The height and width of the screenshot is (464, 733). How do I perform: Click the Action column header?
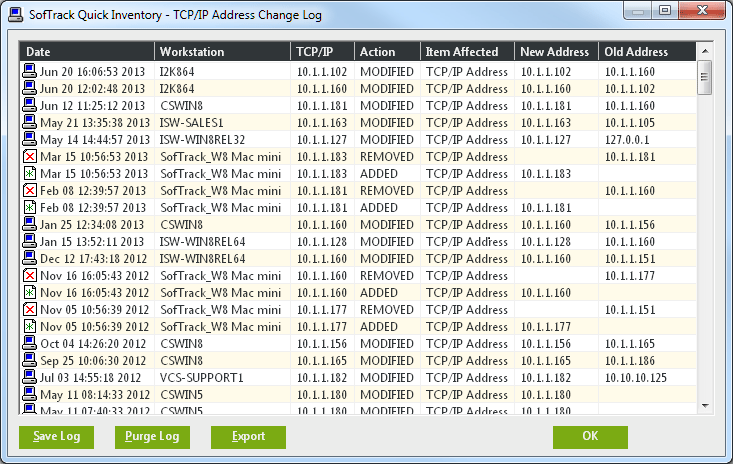point(387,52)
